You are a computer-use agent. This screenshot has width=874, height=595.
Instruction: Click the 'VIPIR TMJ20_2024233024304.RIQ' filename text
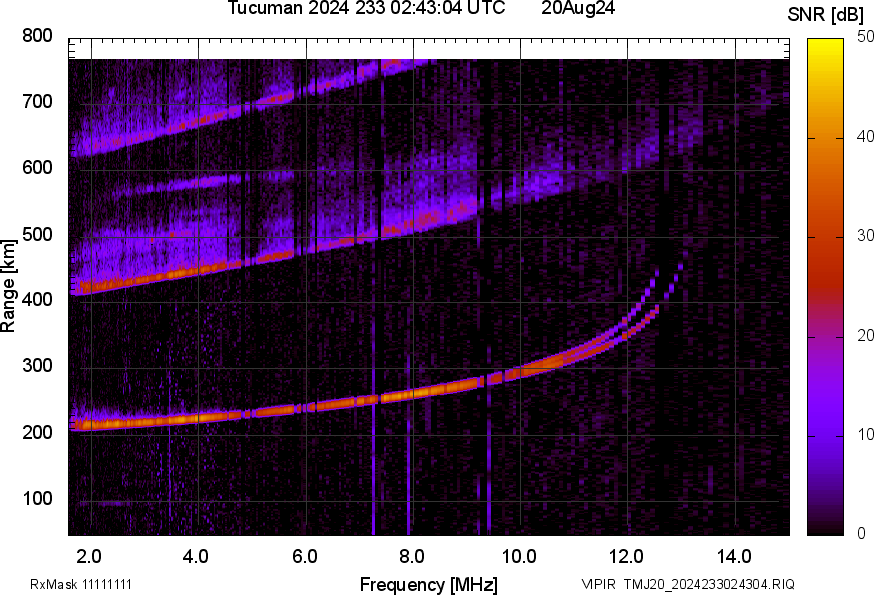688,584
